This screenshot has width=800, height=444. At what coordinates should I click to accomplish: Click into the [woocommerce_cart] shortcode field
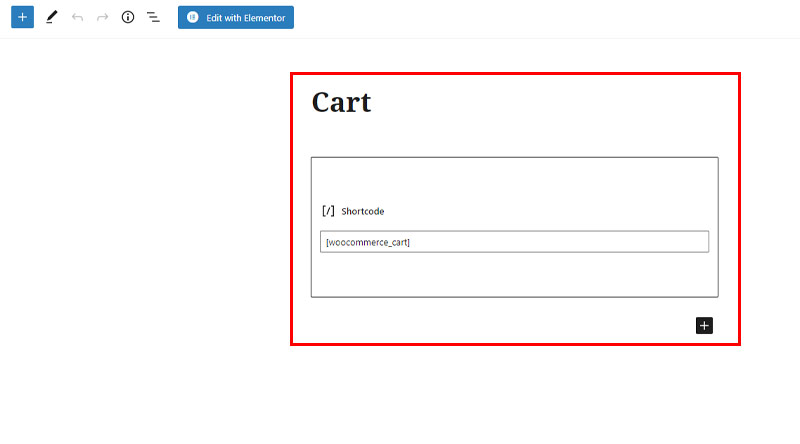pyautogui.click(x=514, y=242)
